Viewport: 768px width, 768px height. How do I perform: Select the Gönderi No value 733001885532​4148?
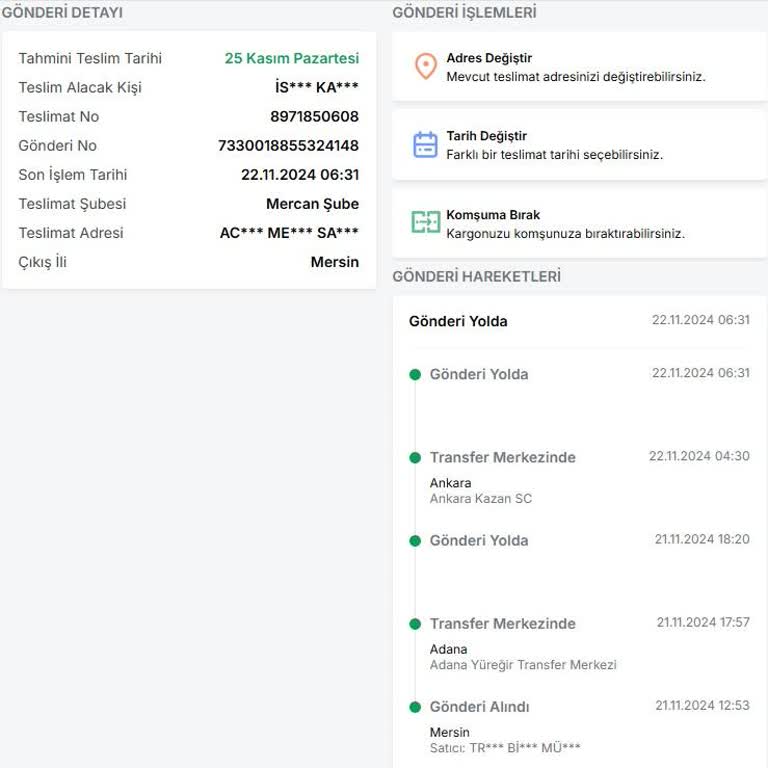[x=288, y=145]
